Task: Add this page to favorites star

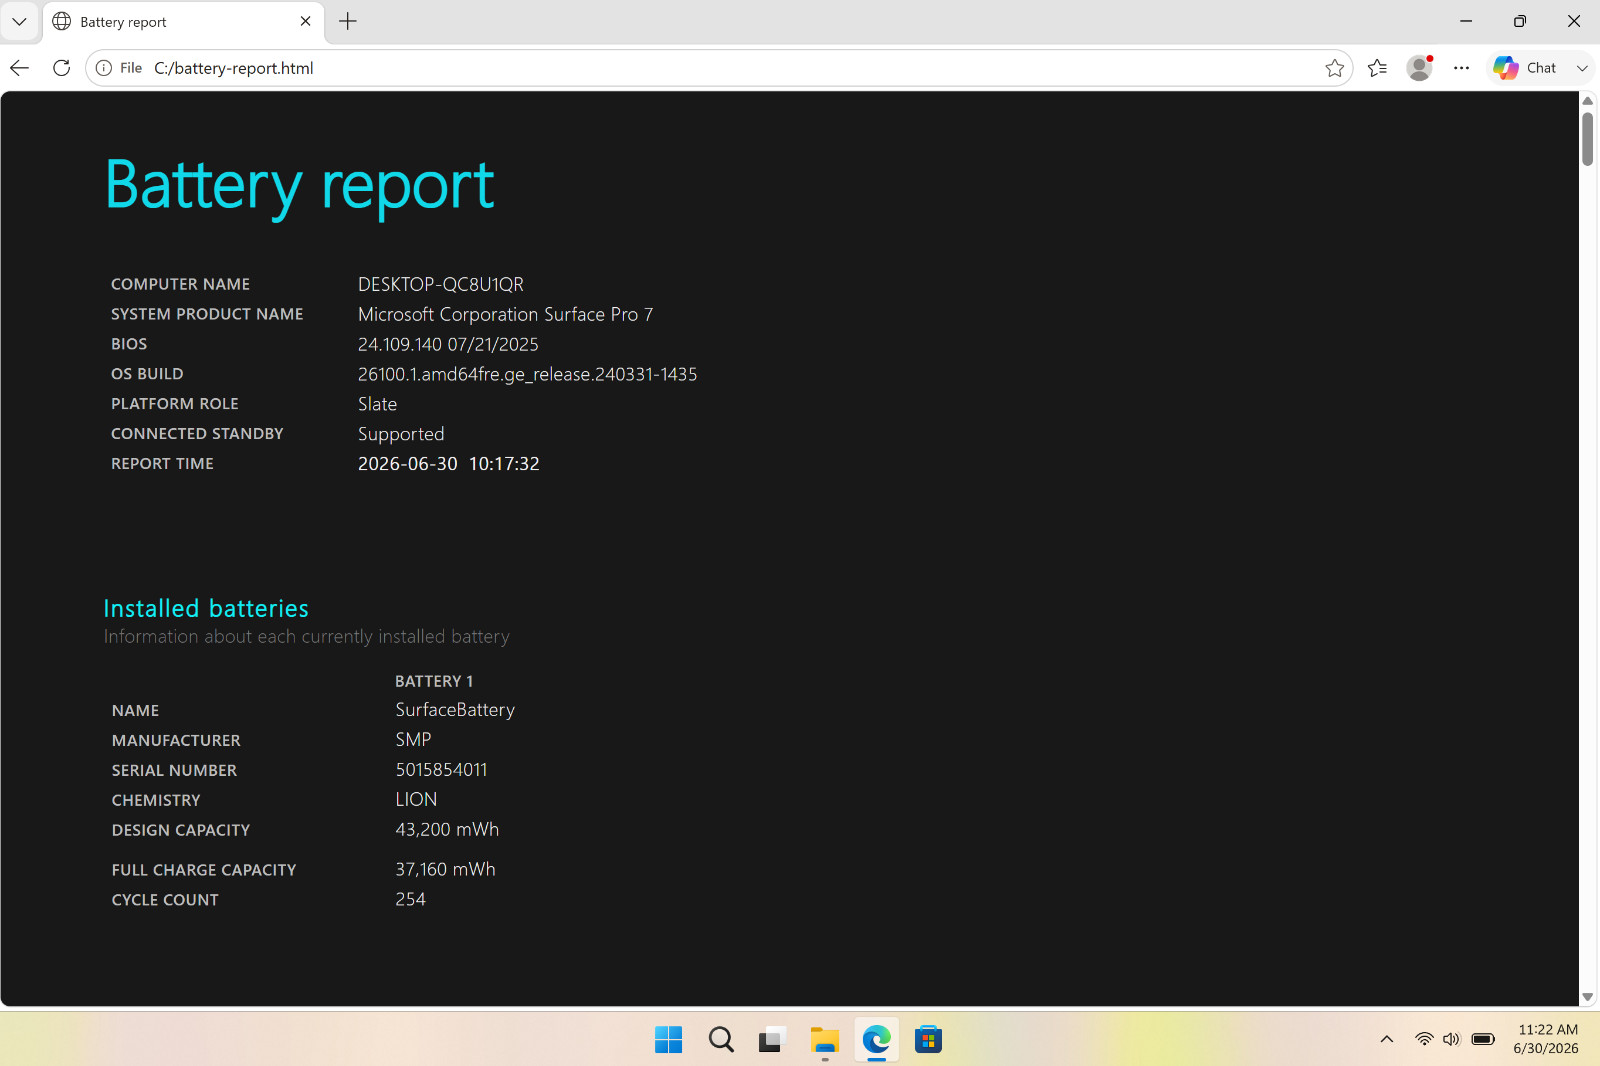Action: 1334,68
